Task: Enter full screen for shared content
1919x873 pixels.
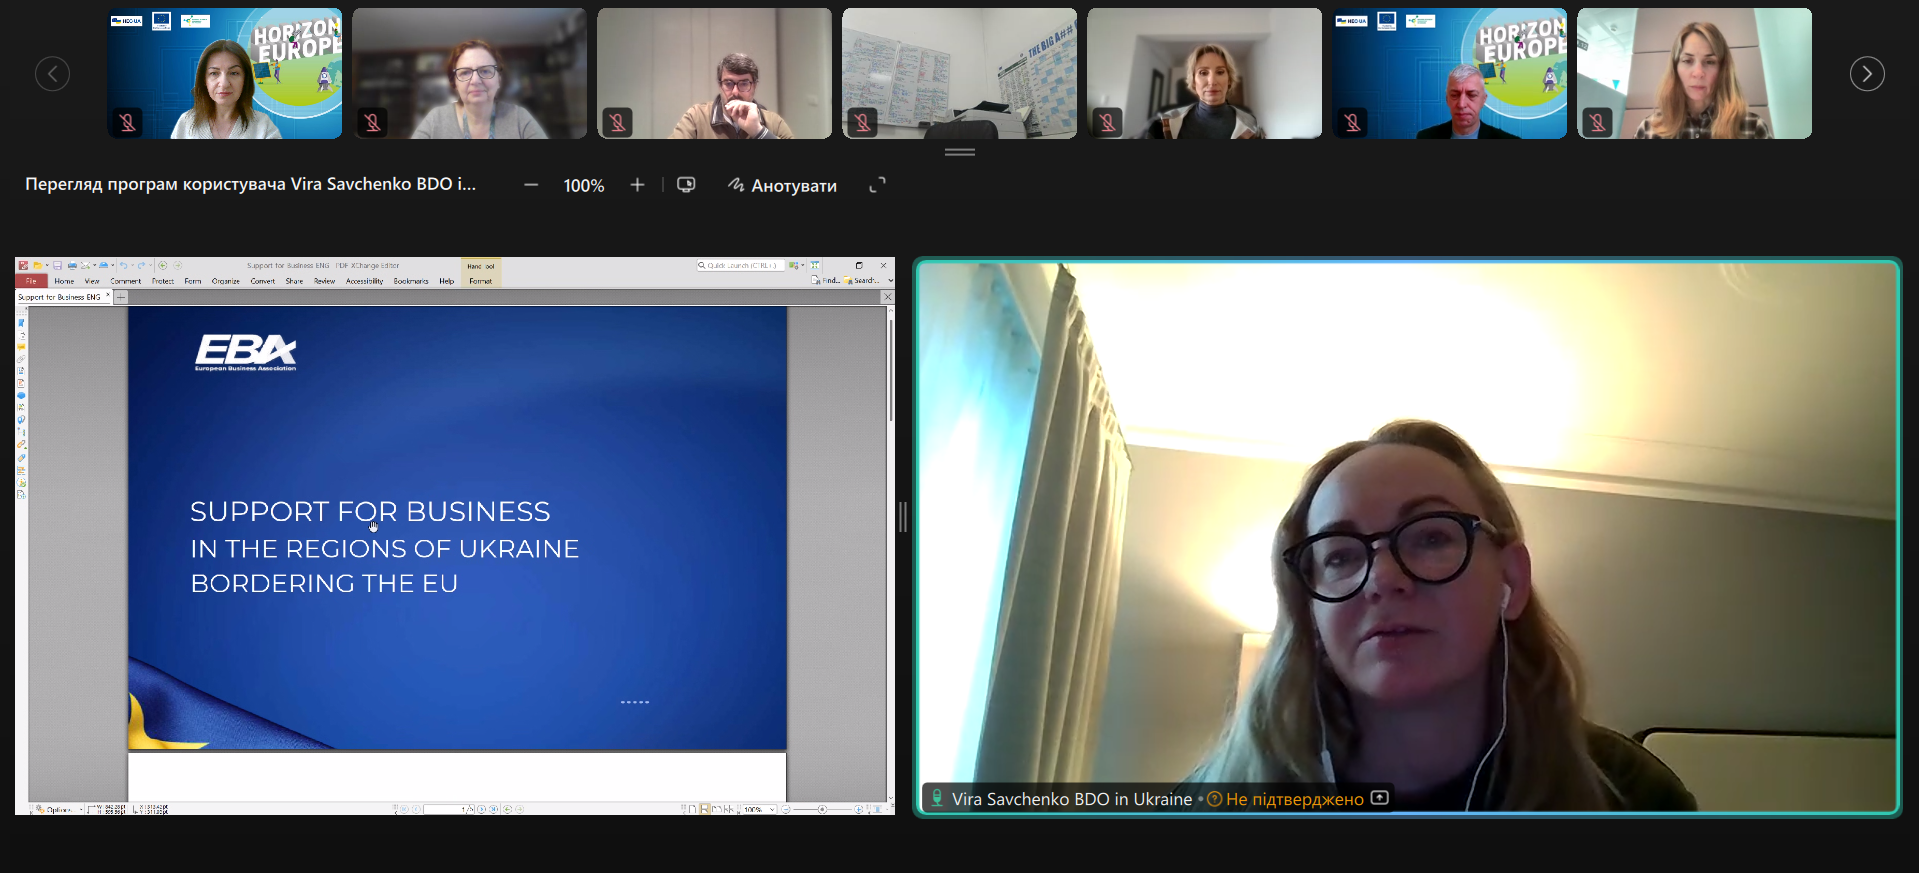Action: [877, 185]
